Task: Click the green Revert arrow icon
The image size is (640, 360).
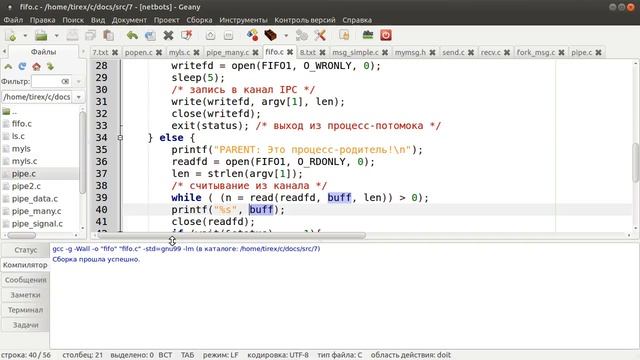Action: 132,36
